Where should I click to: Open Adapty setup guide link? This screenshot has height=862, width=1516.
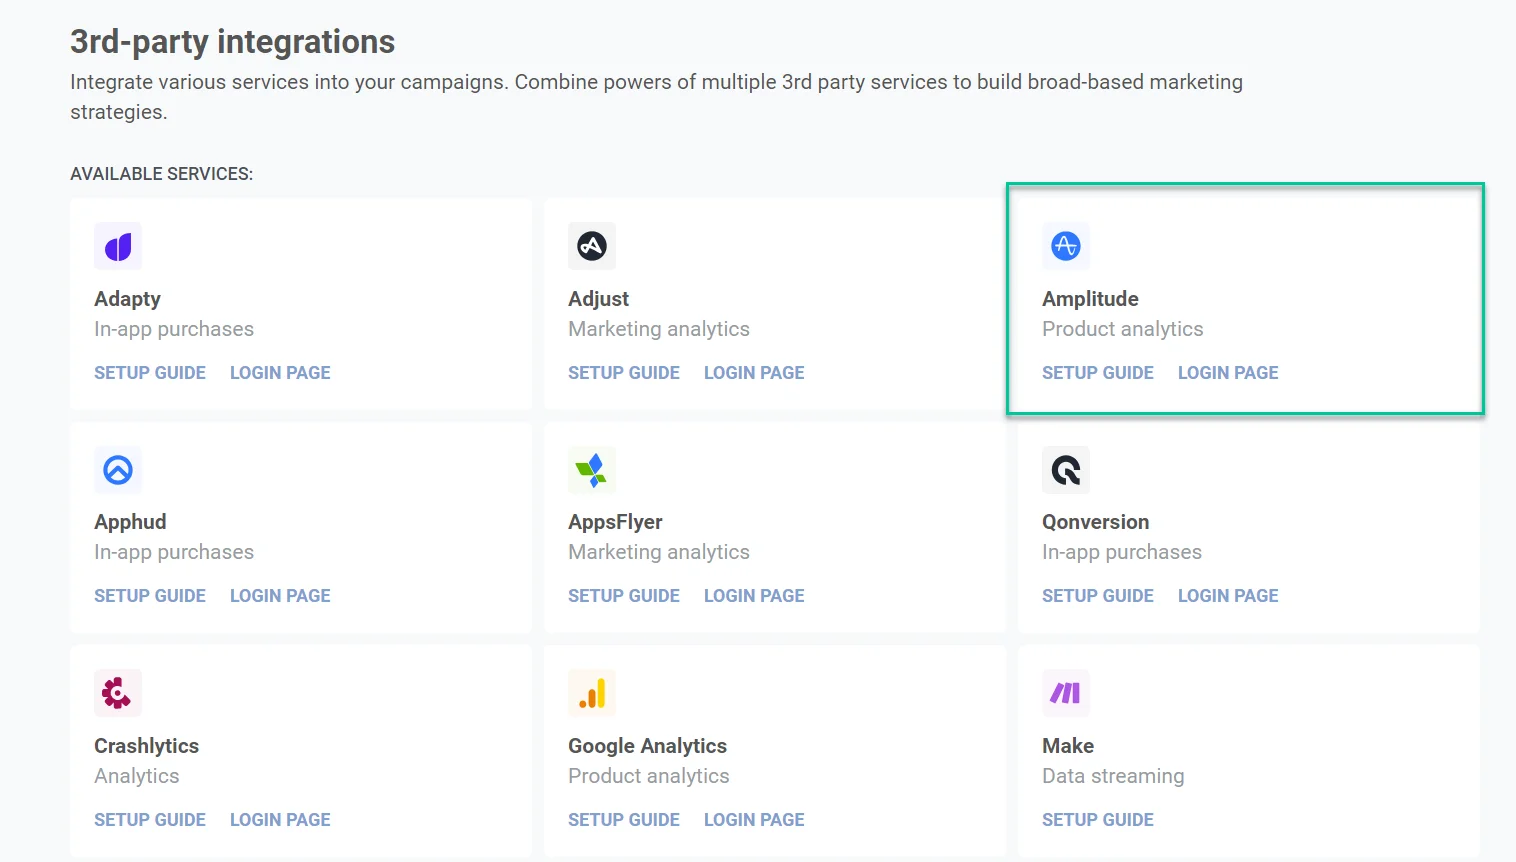point(150,373)
